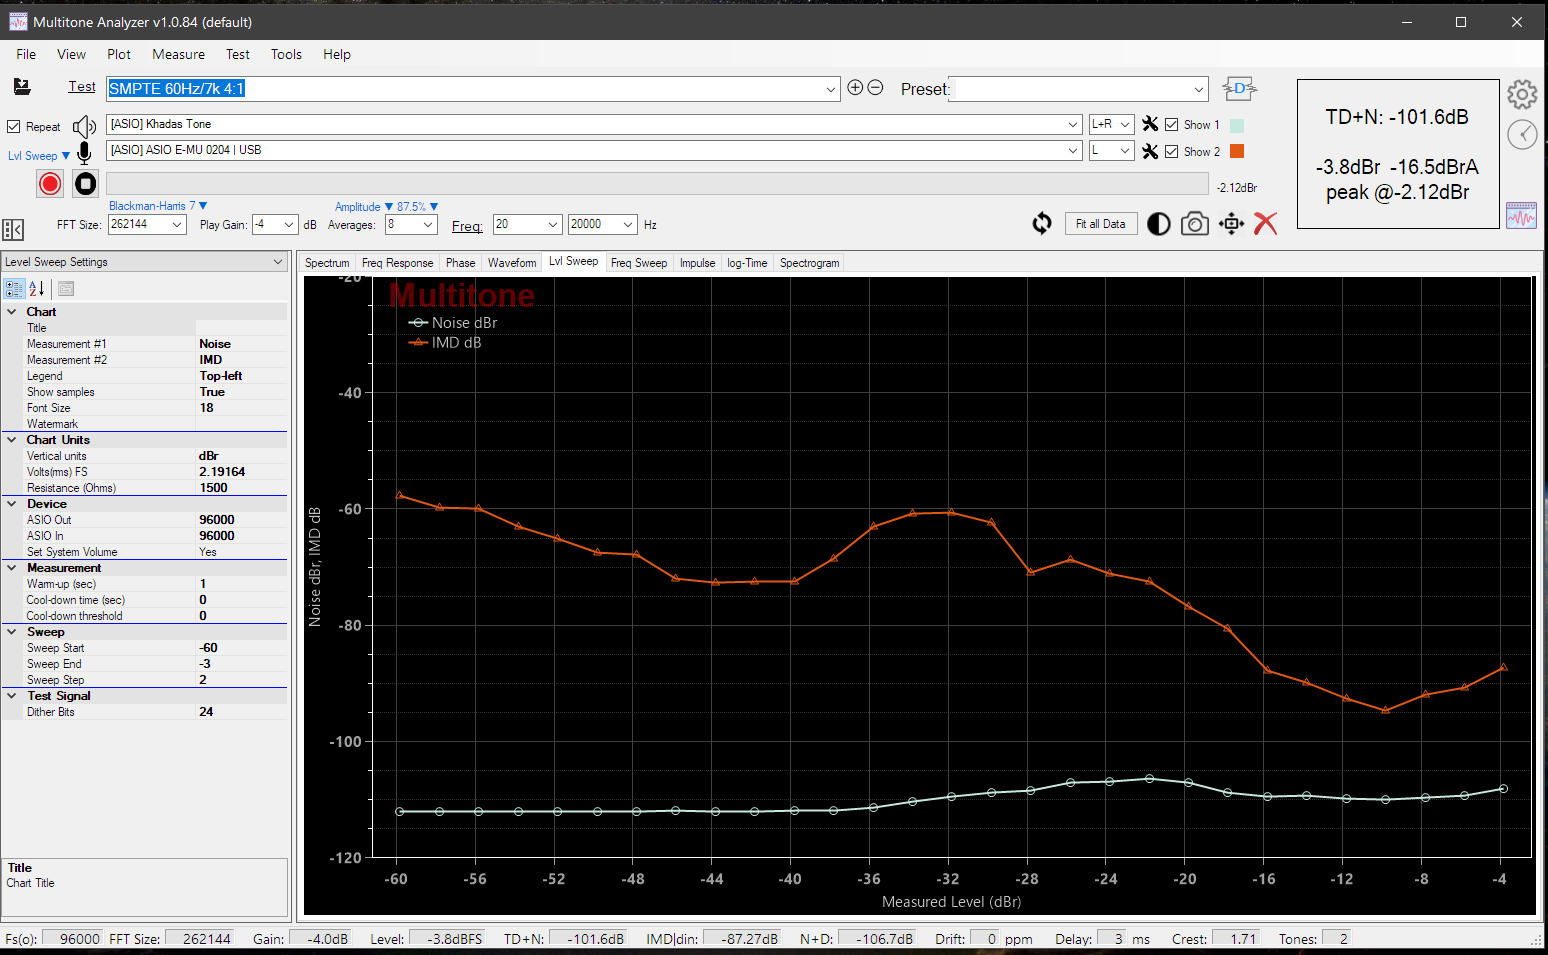Click the Dither Bits value 24 field

point(241,712)
